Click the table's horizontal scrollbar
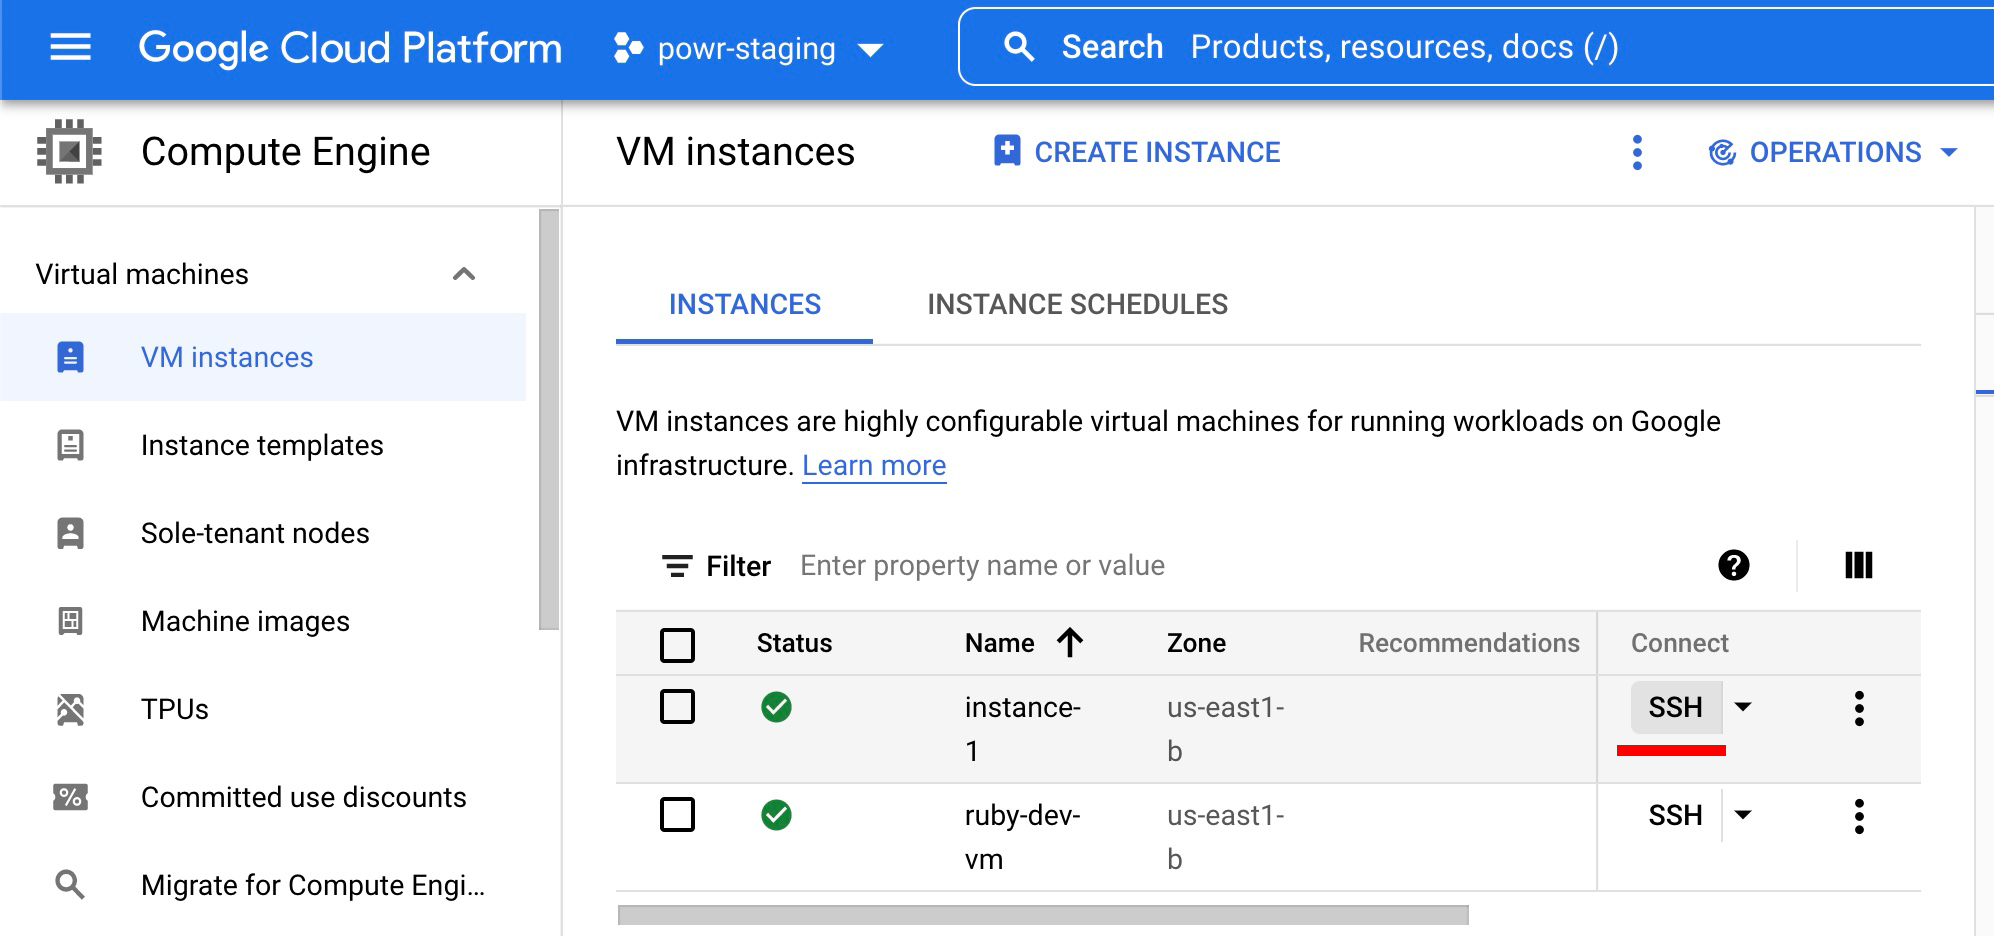1994x936 pixels. [1042, 915]
